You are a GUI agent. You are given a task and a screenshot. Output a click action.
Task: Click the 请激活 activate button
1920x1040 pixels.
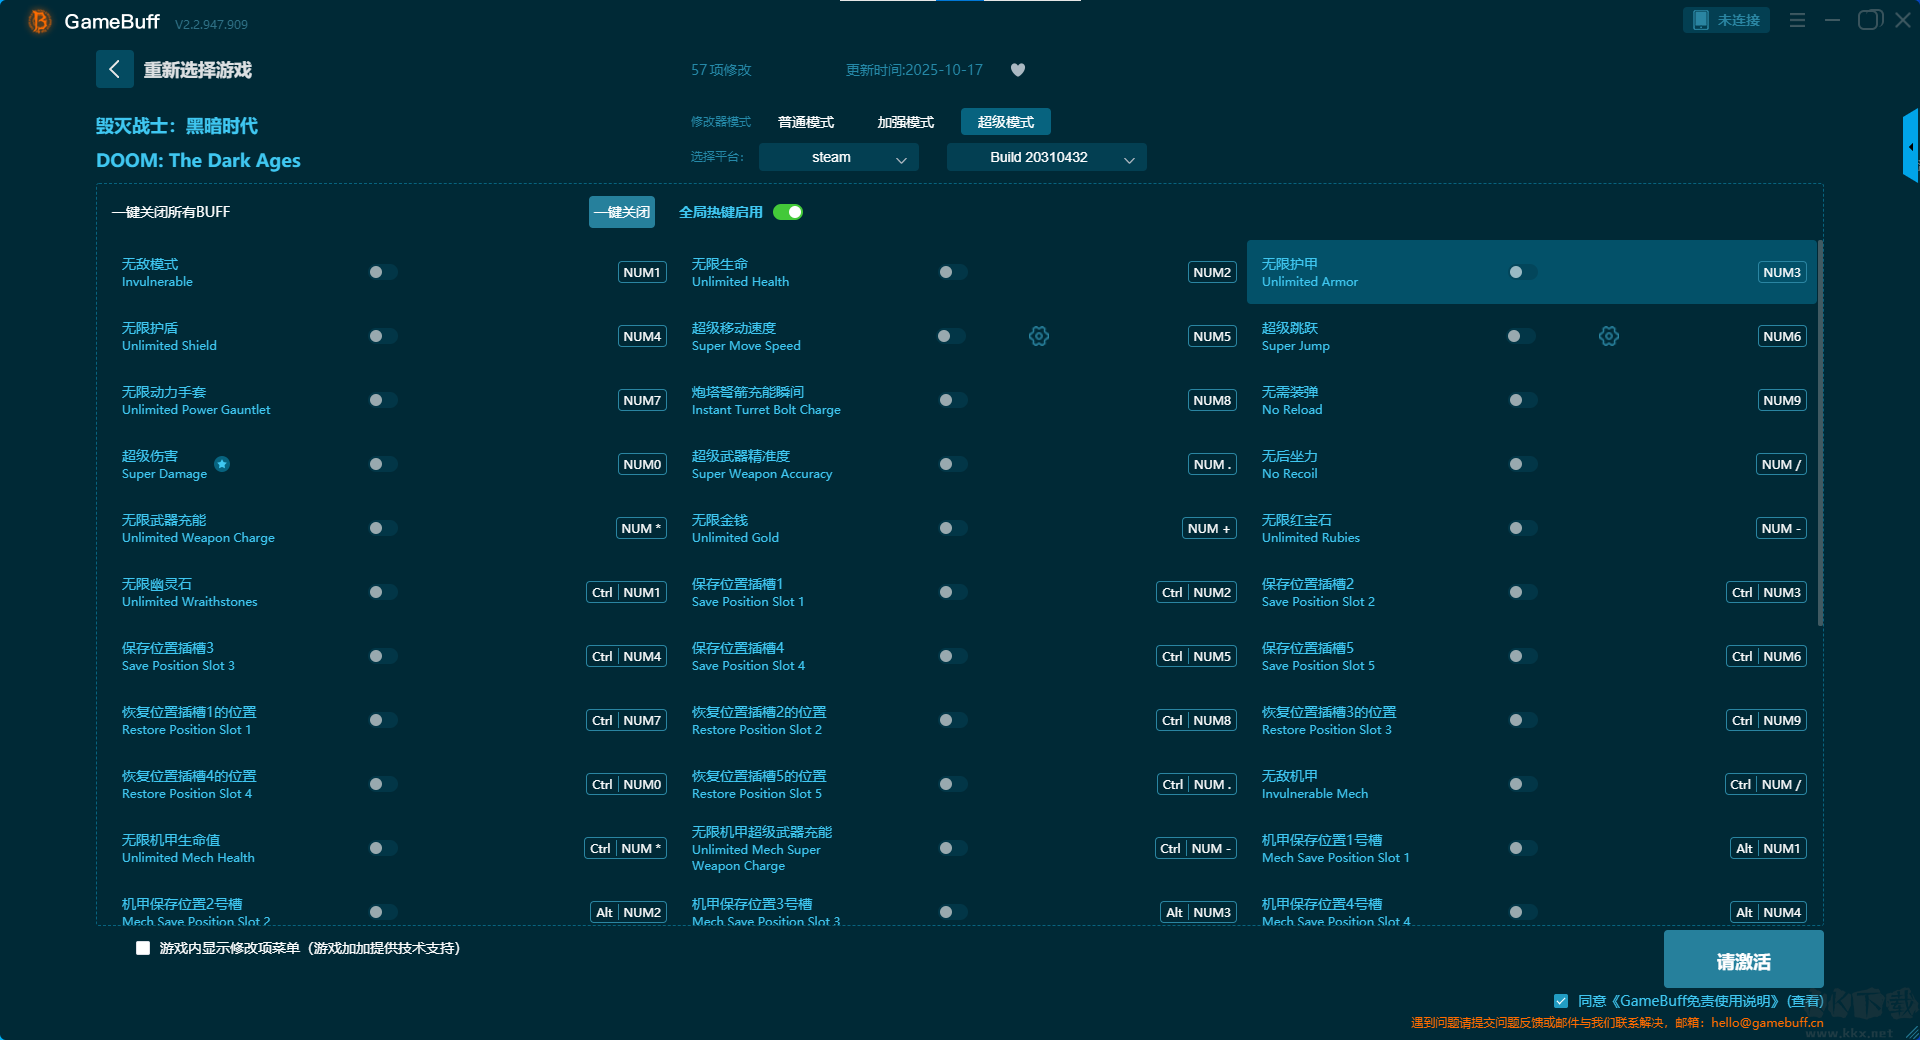click(x=1743, y=961)
